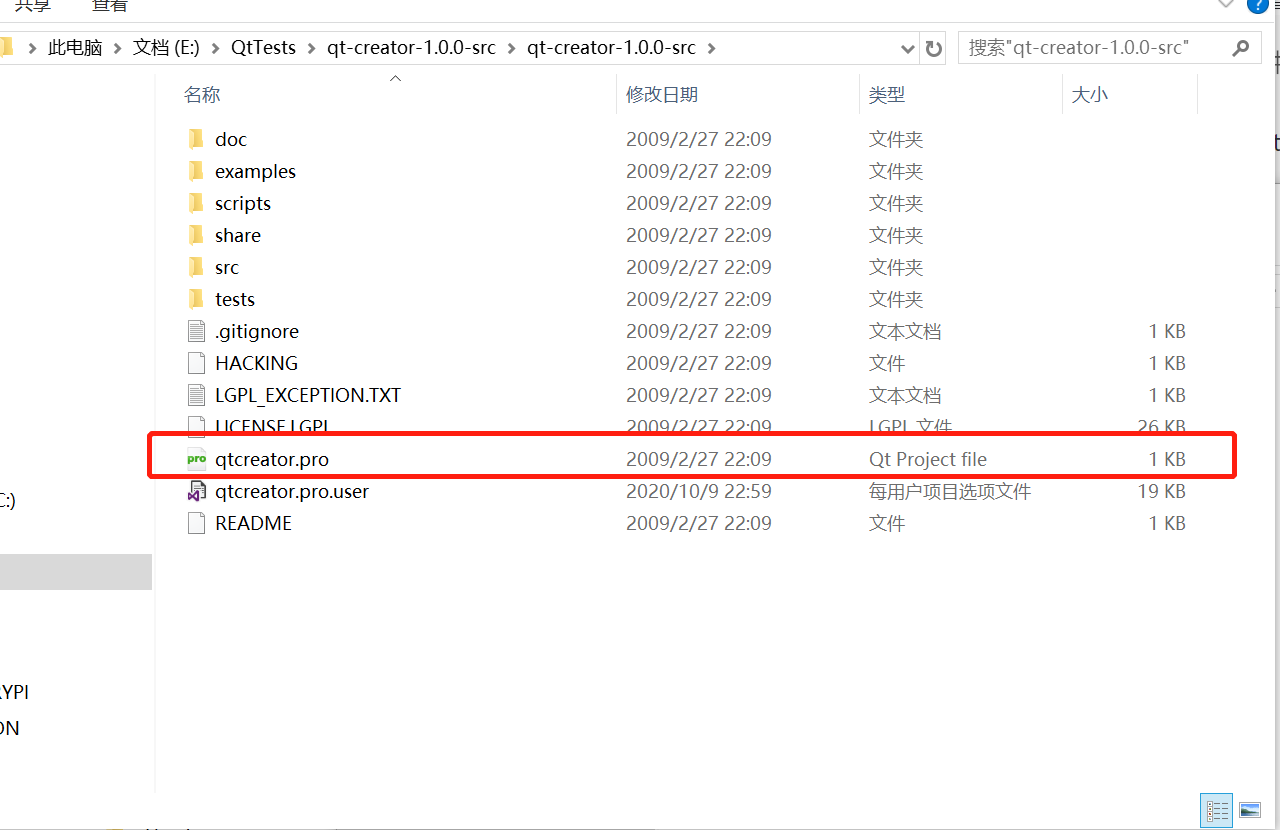Viewport: 1280px width, 830px height.
Task: Sort by the 名称 column header
Action: (x=202, y=95)
